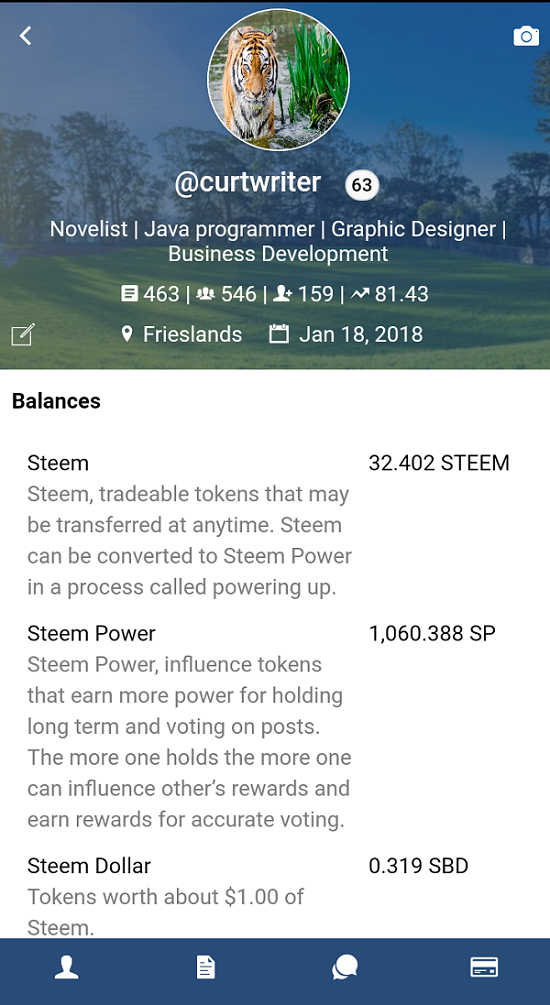550x1005 pixels.
Task: Select the @curtwriter username
Action: [247, 183]
